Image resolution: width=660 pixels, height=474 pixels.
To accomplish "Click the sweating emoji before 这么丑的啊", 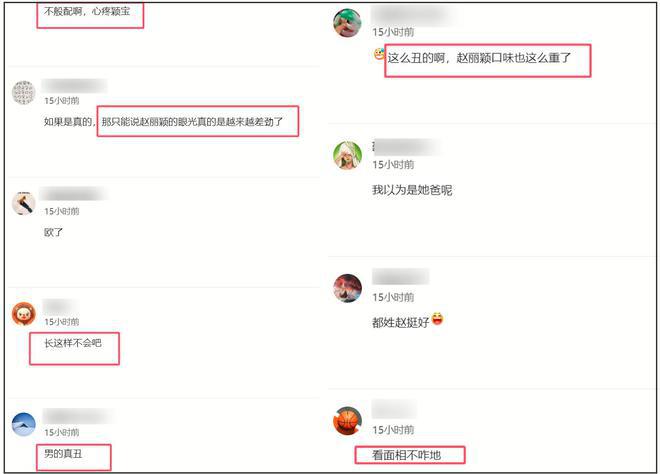I will (x=379, y=54).
